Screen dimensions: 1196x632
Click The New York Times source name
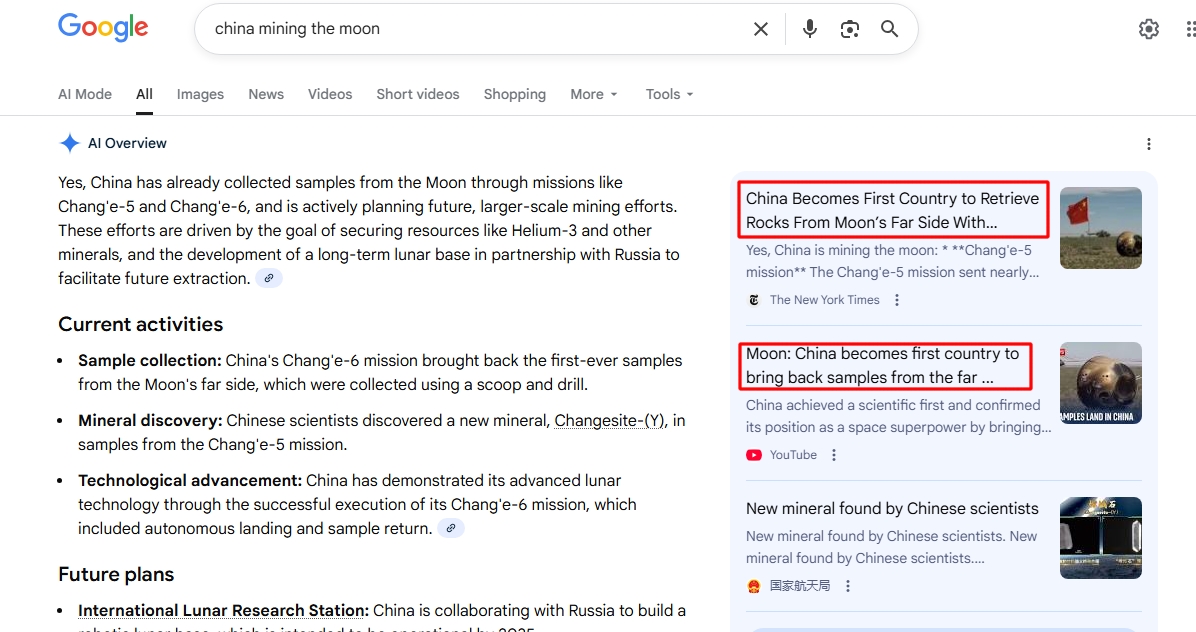click(825, 300)
